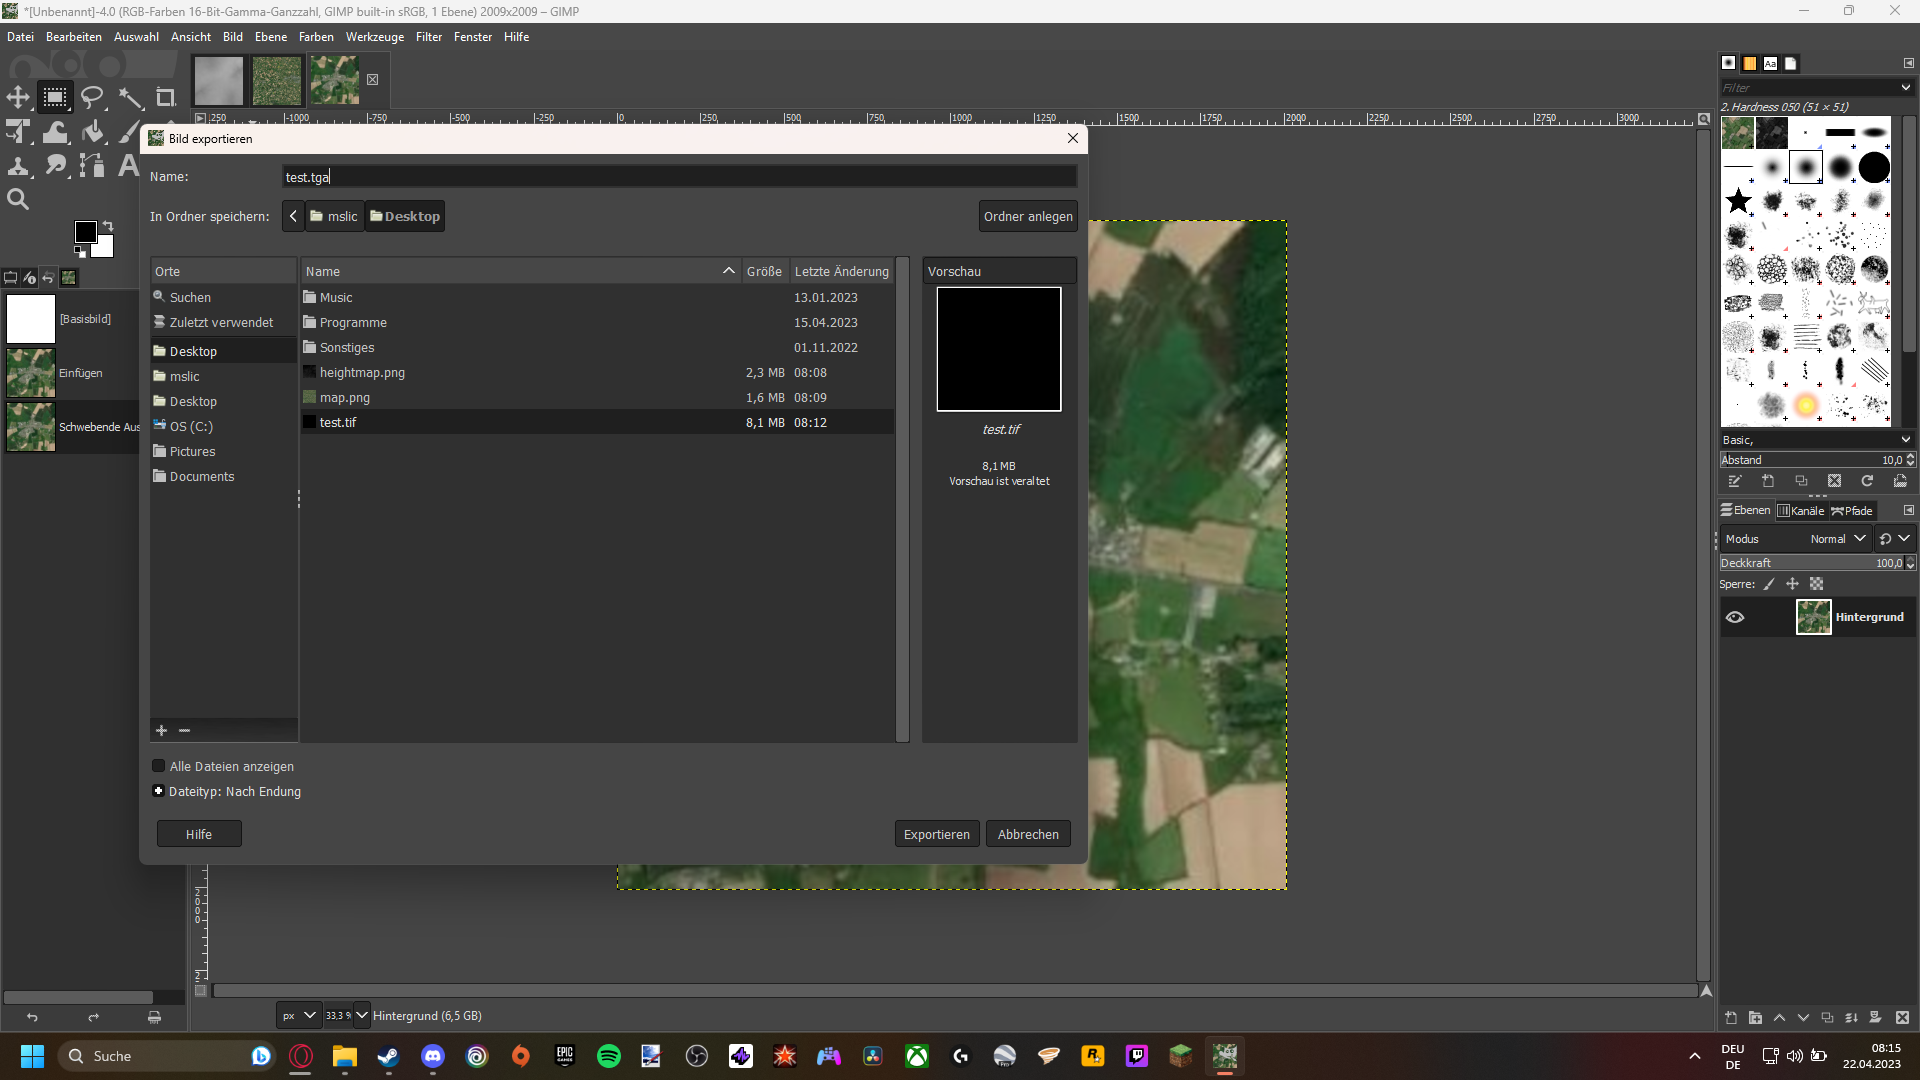Switch to the Kanäle tab
This screenshot has height=1080, width=1920.
(x=1802, y=511)
